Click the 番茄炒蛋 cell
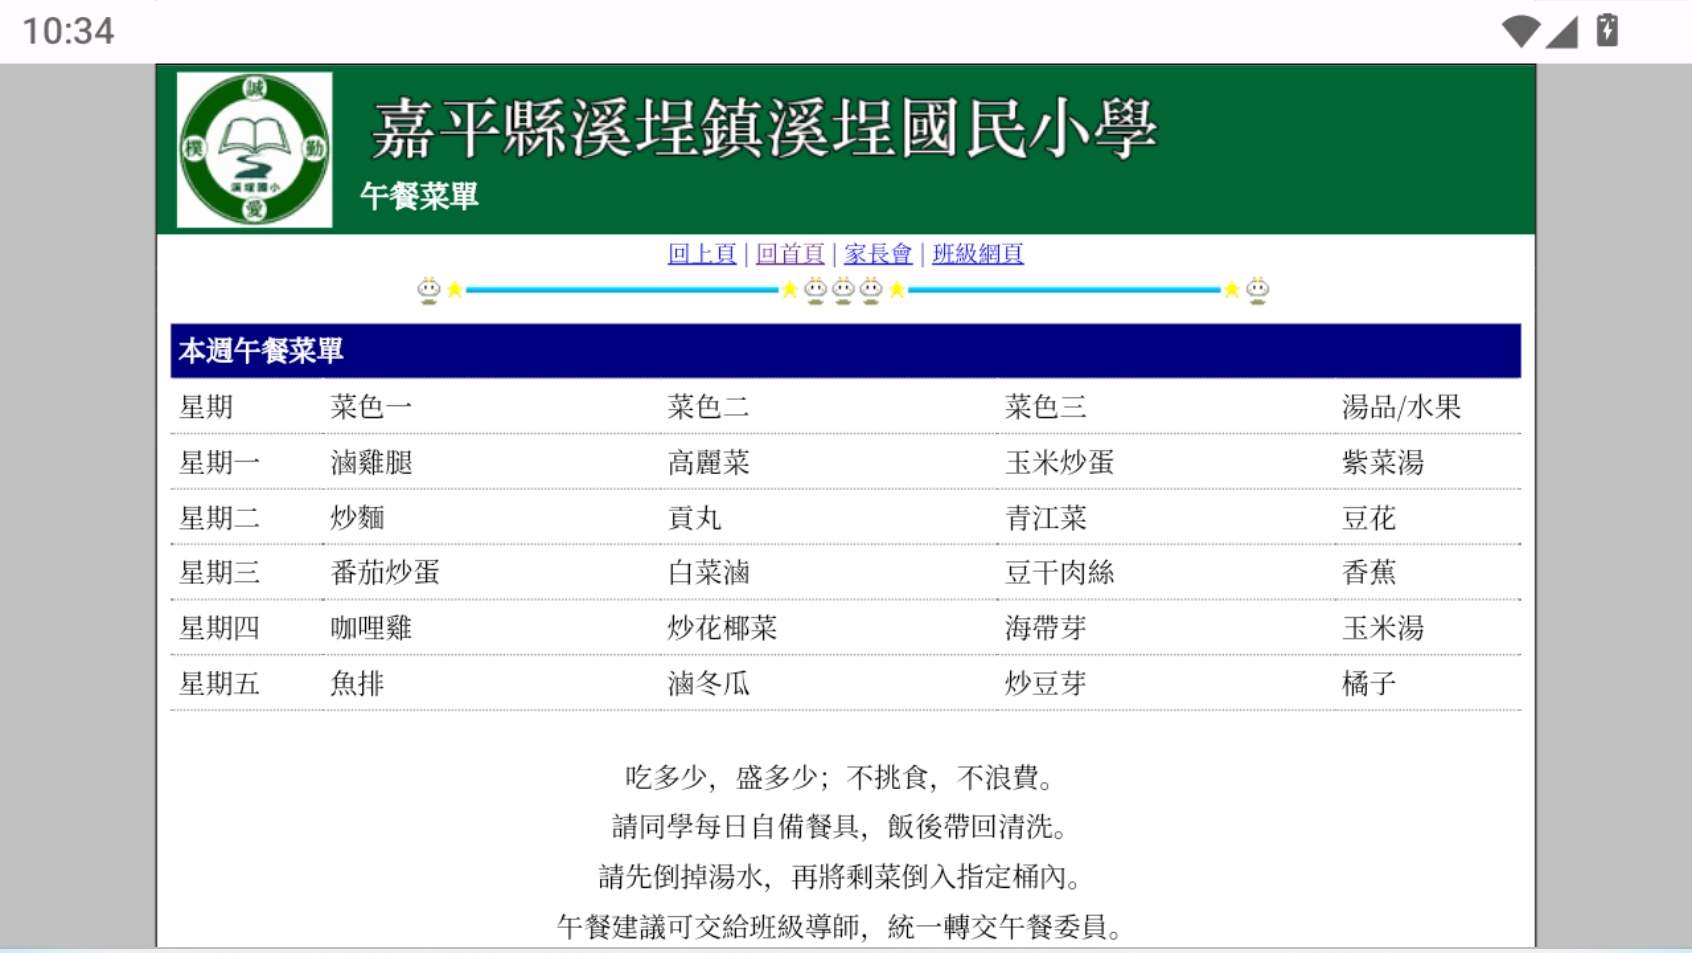 [385, 573]
